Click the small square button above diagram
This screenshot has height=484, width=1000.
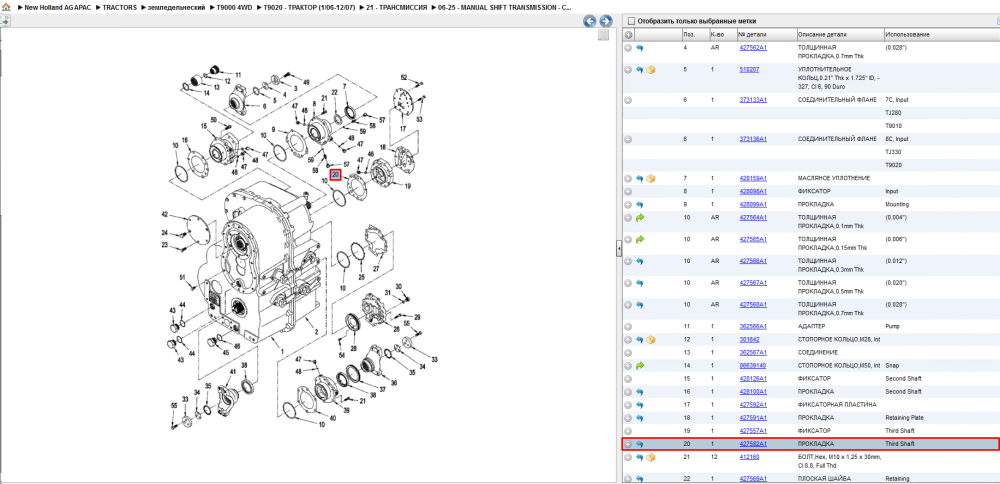[x=603, y=36]
